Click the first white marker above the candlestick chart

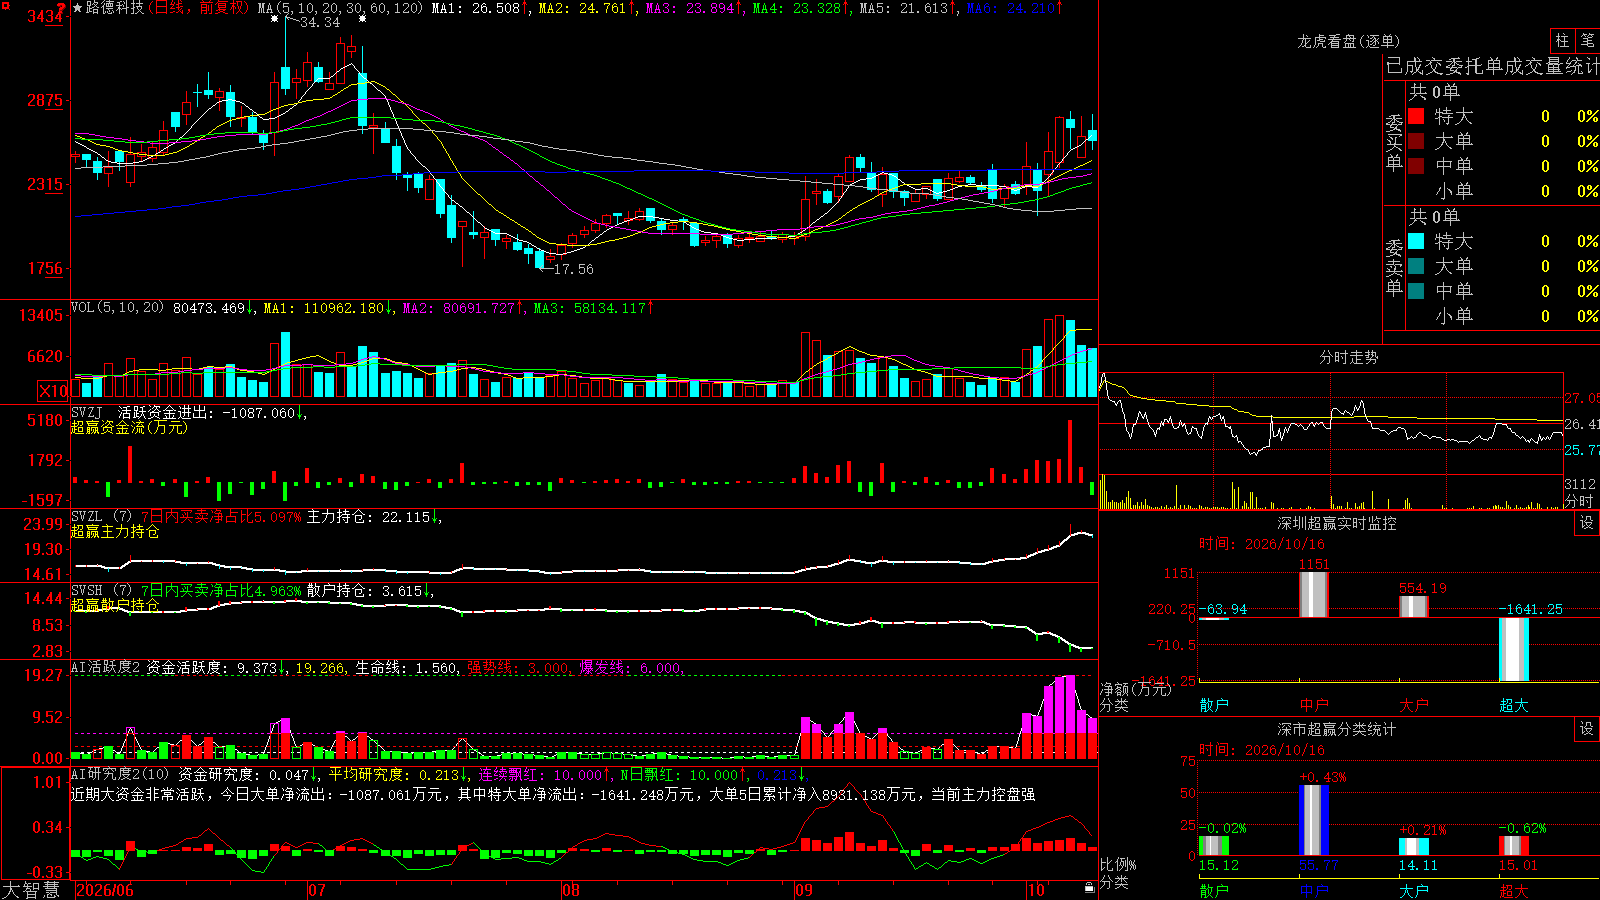coord(275,18)
